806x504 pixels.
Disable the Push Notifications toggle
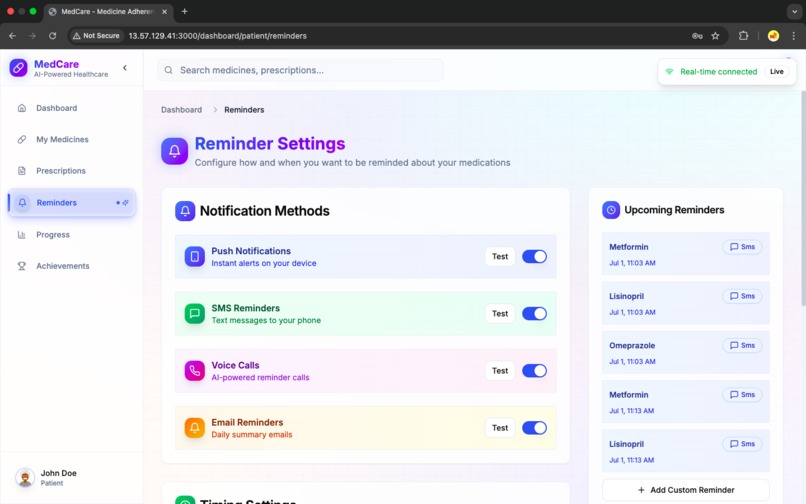535,257
